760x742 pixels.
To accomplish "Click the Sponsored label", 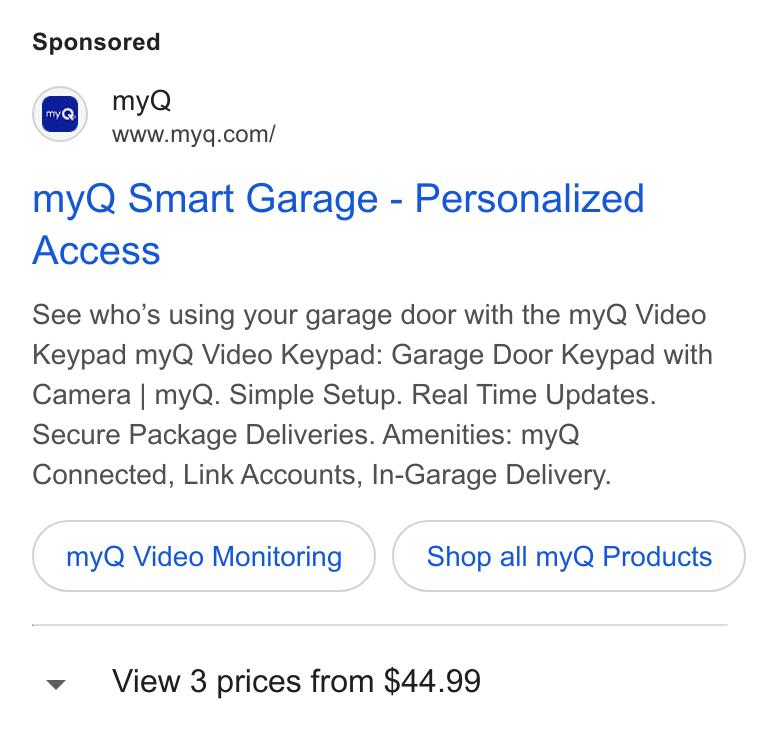I will (96, 42).
